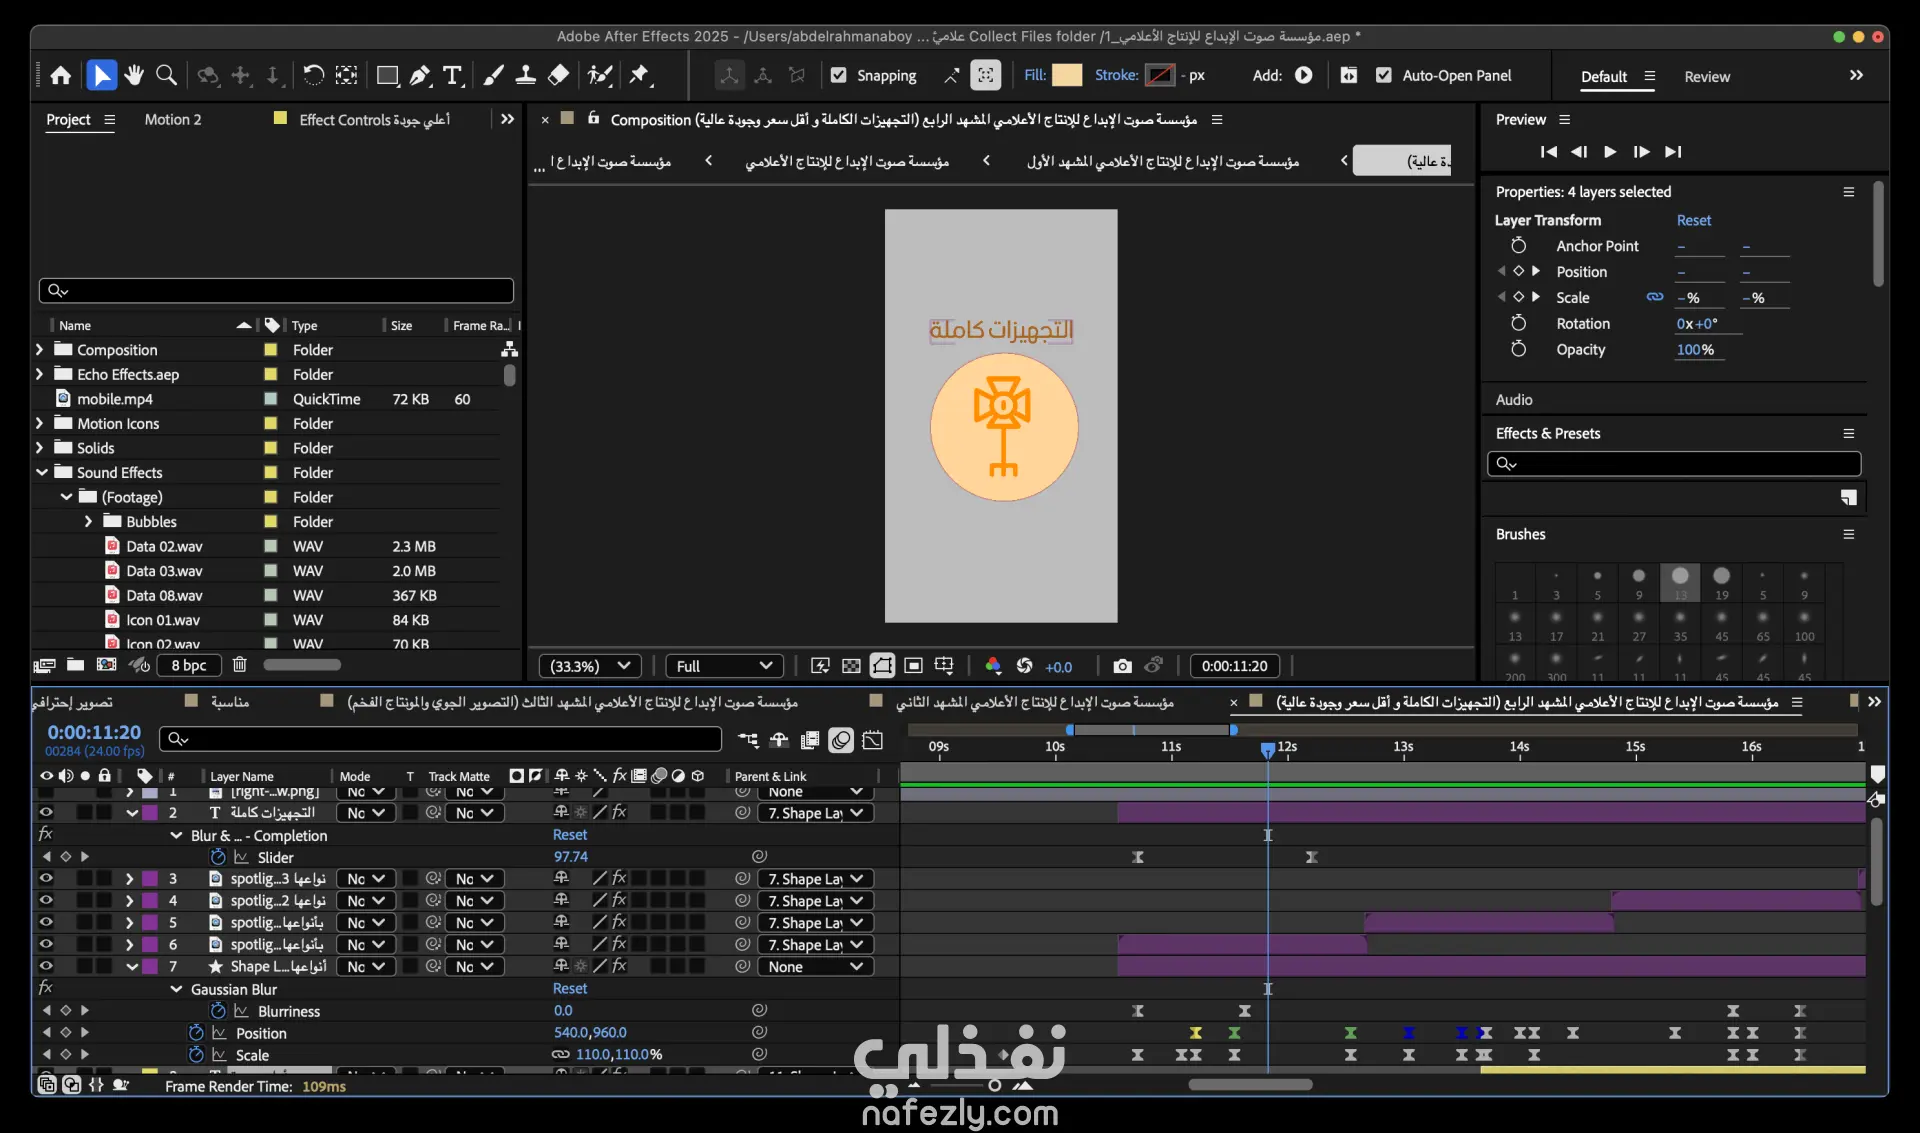Collapse the Sound Effects folder
The height and width of the screenshot is (1133, 1920).
[41, 472]
